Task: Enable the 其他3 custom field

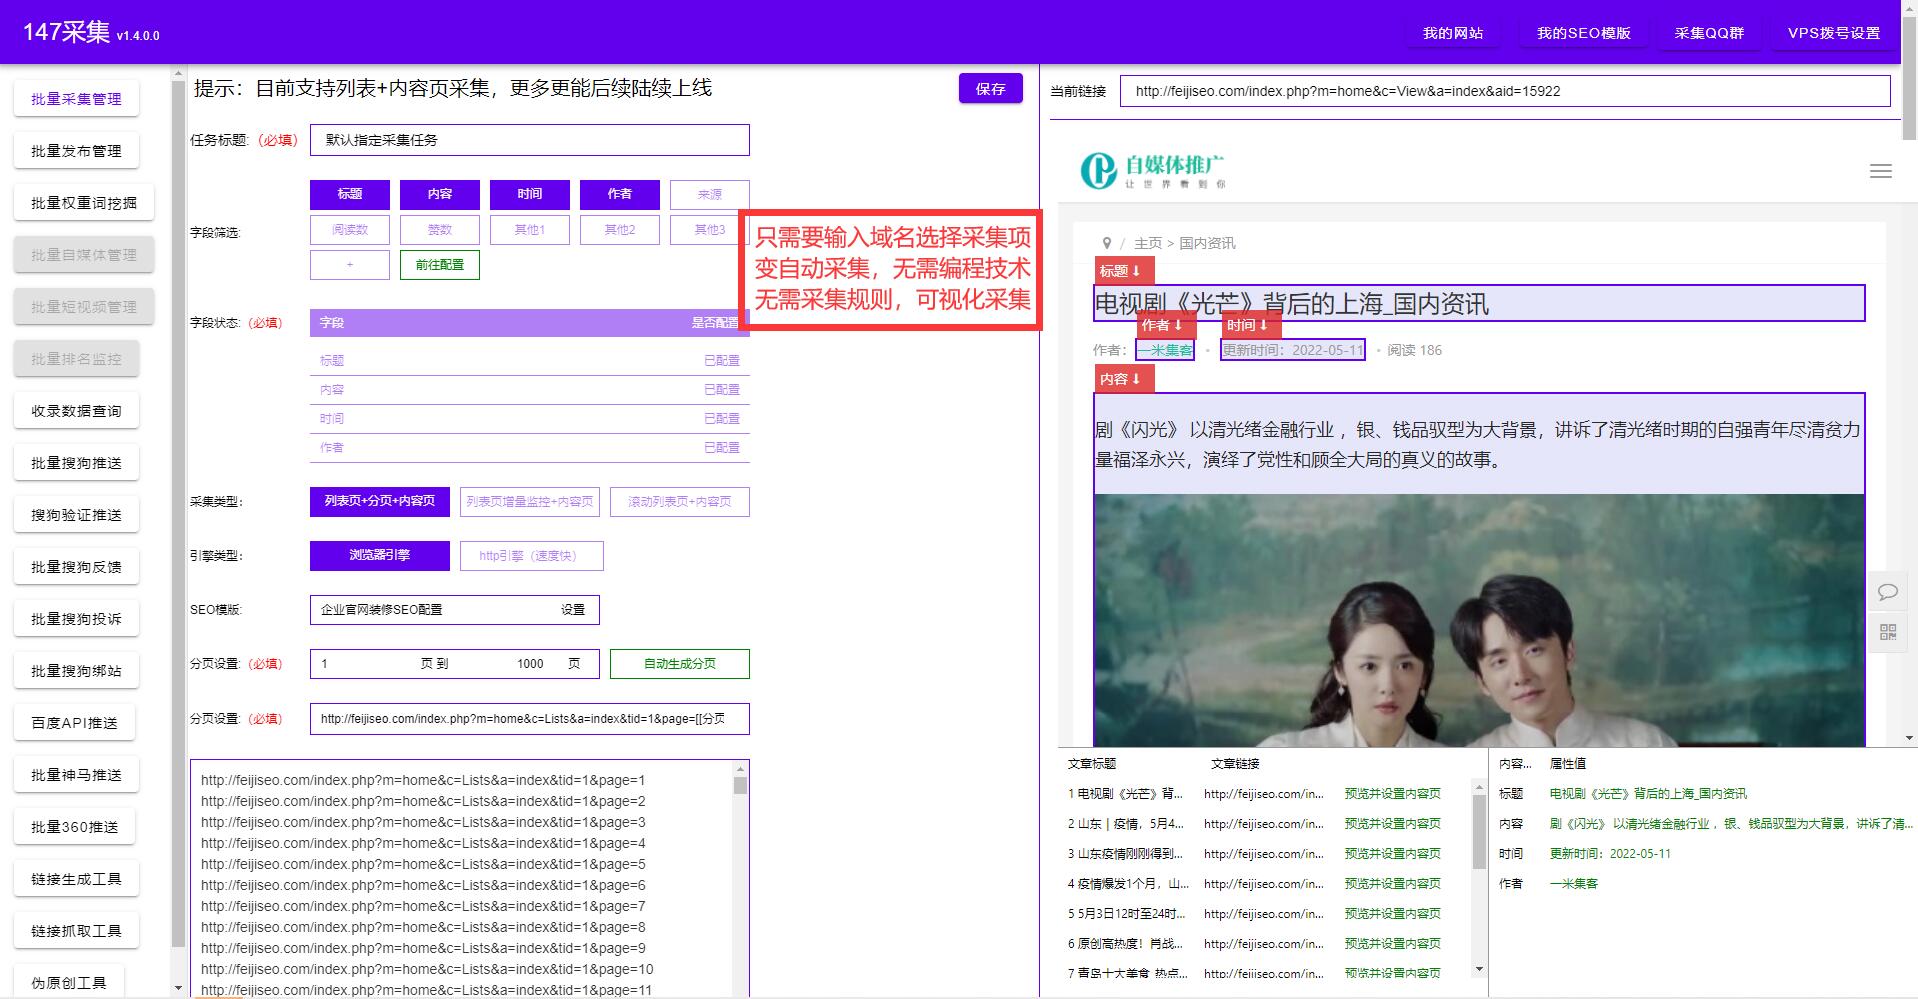Action: 709,229
